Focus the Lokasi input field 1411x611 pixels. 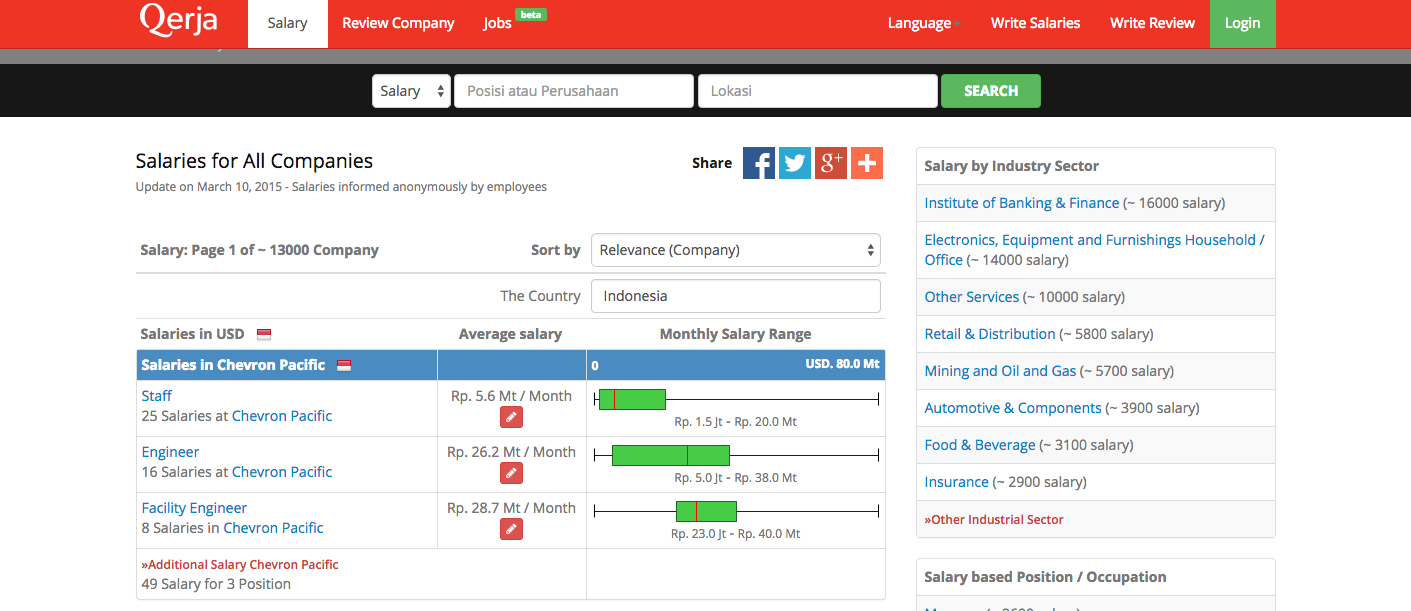point(818,91)
